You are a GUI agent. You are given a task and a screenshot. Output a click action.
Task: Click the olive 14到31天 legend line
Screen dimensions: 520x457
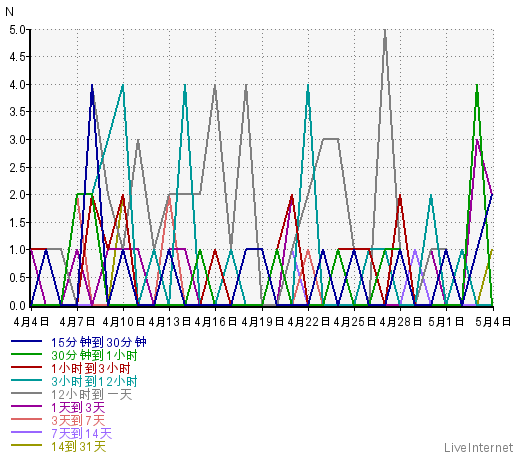(x=26, y=445)
